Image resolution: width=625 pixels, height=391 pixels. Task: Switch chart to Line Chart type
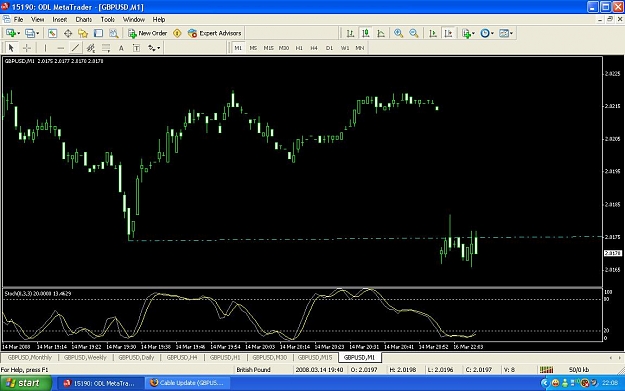pos(381,33)
